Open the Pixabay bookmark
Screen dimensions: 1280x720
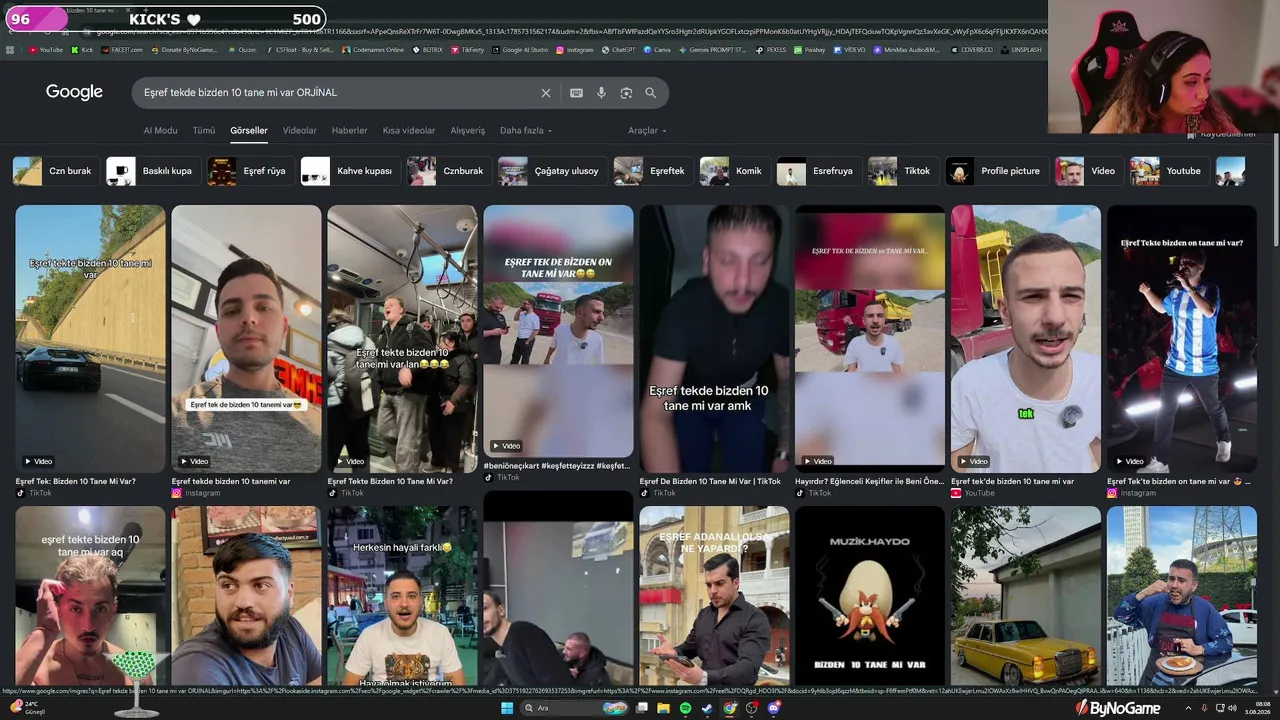pos(809,49)
